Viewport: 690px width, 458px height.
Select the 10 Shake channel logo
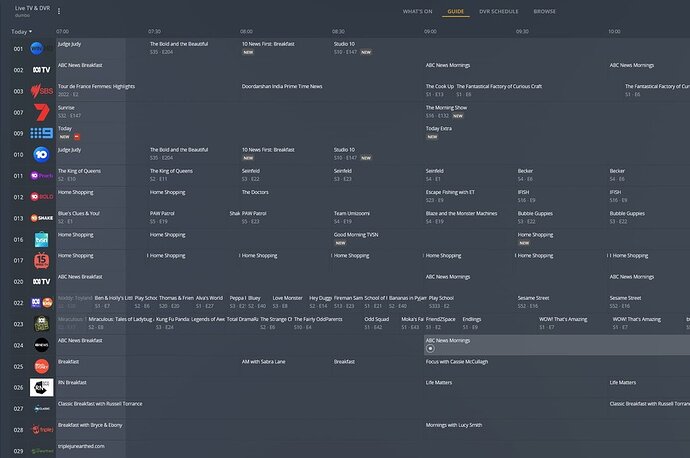pyautogui.click(x=41, y=218)
